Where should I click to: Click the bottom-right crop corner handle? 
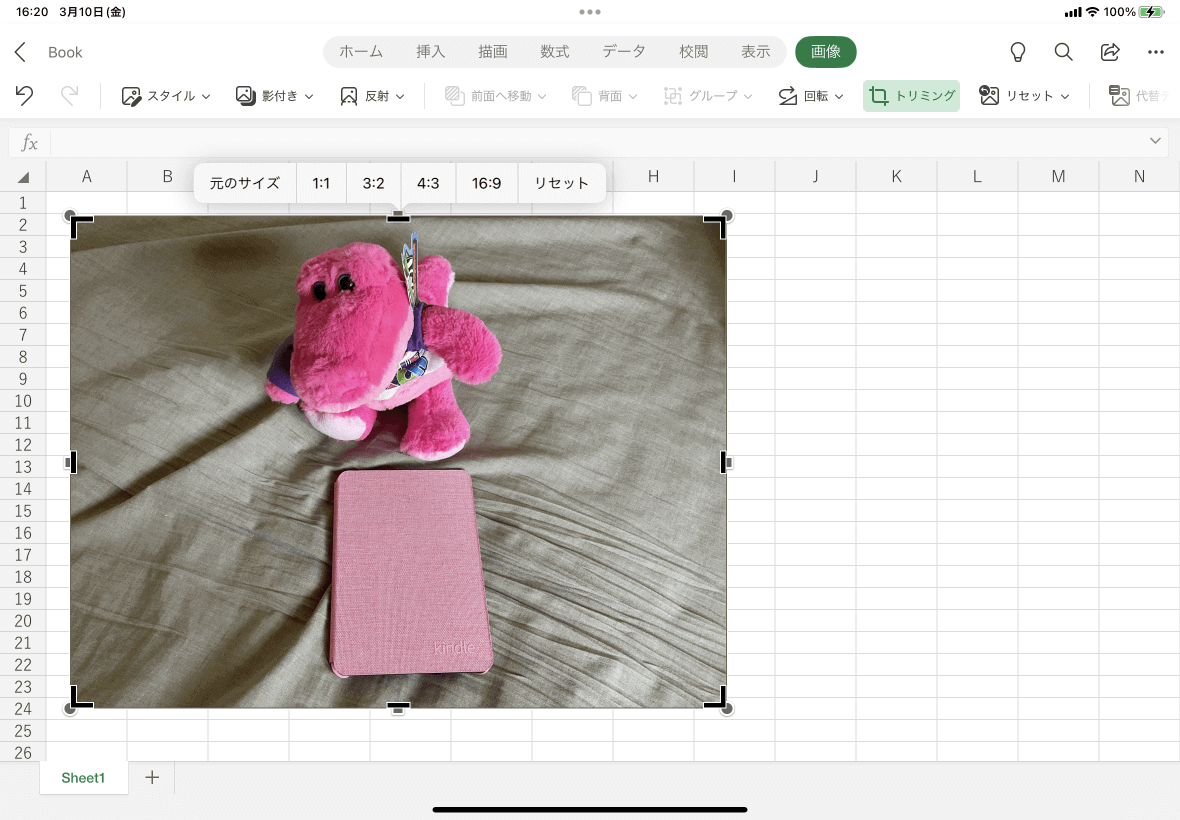click(x=716, y=697)
